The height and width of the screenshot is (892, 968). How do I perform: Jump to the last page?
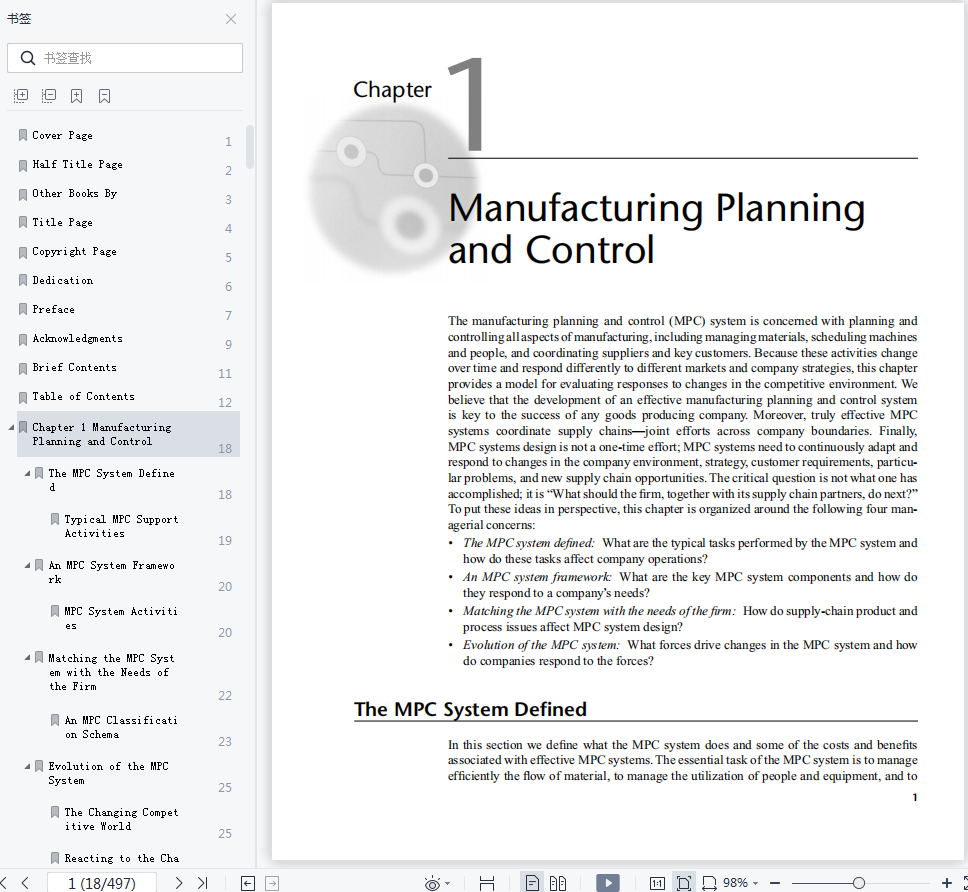(202, 883)
